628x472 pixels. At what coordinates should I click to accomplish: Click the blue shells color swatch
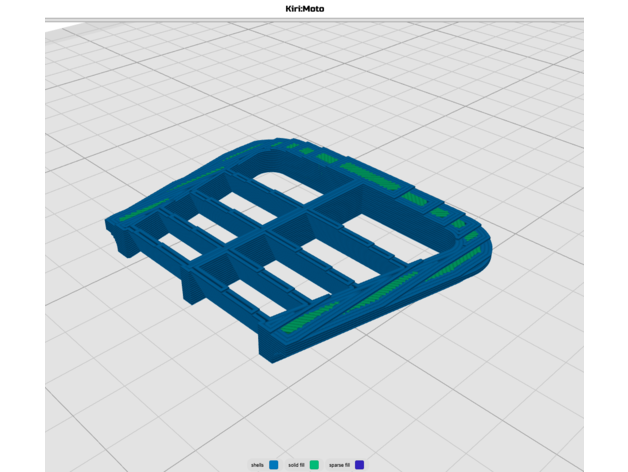(x=274, y=465)
